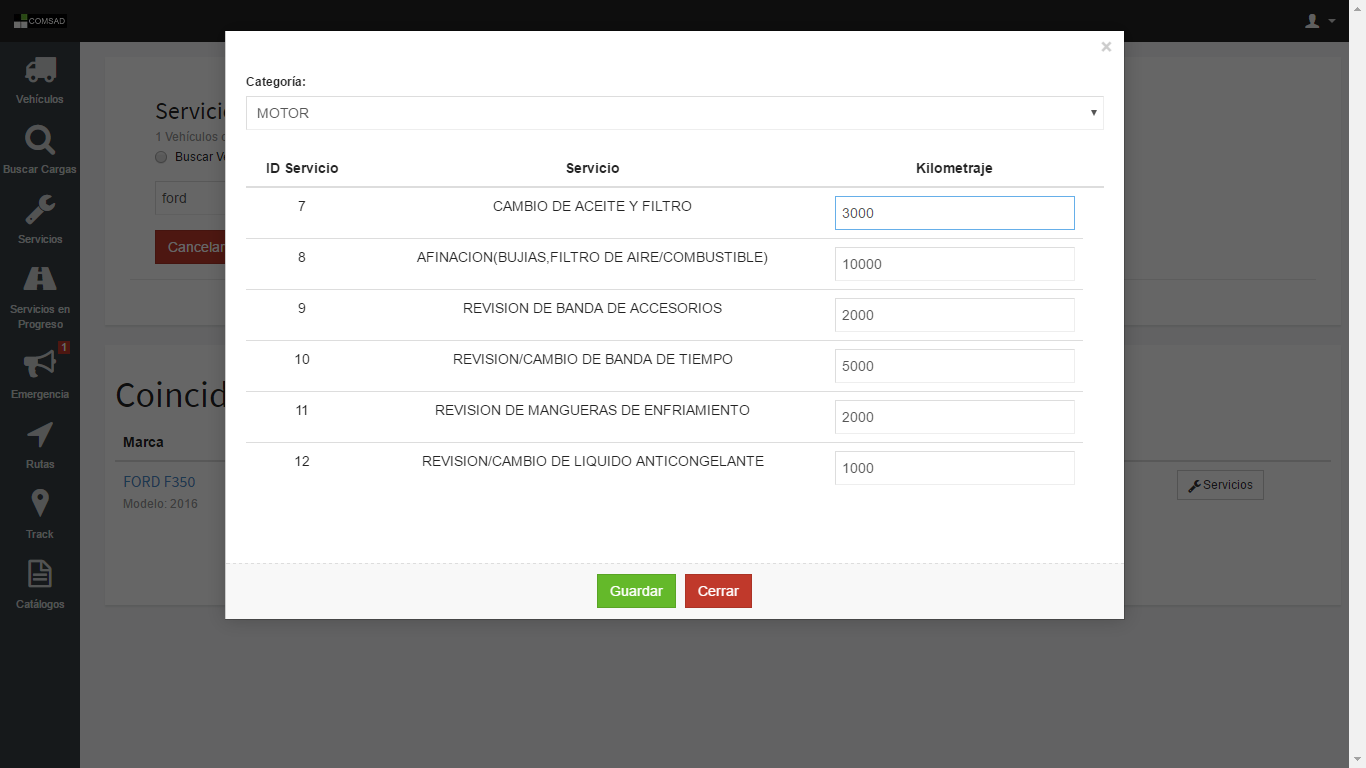This screenshot has width=1366, height=768.
Task: Select the Buscar radio button
Action: [161, 157]
